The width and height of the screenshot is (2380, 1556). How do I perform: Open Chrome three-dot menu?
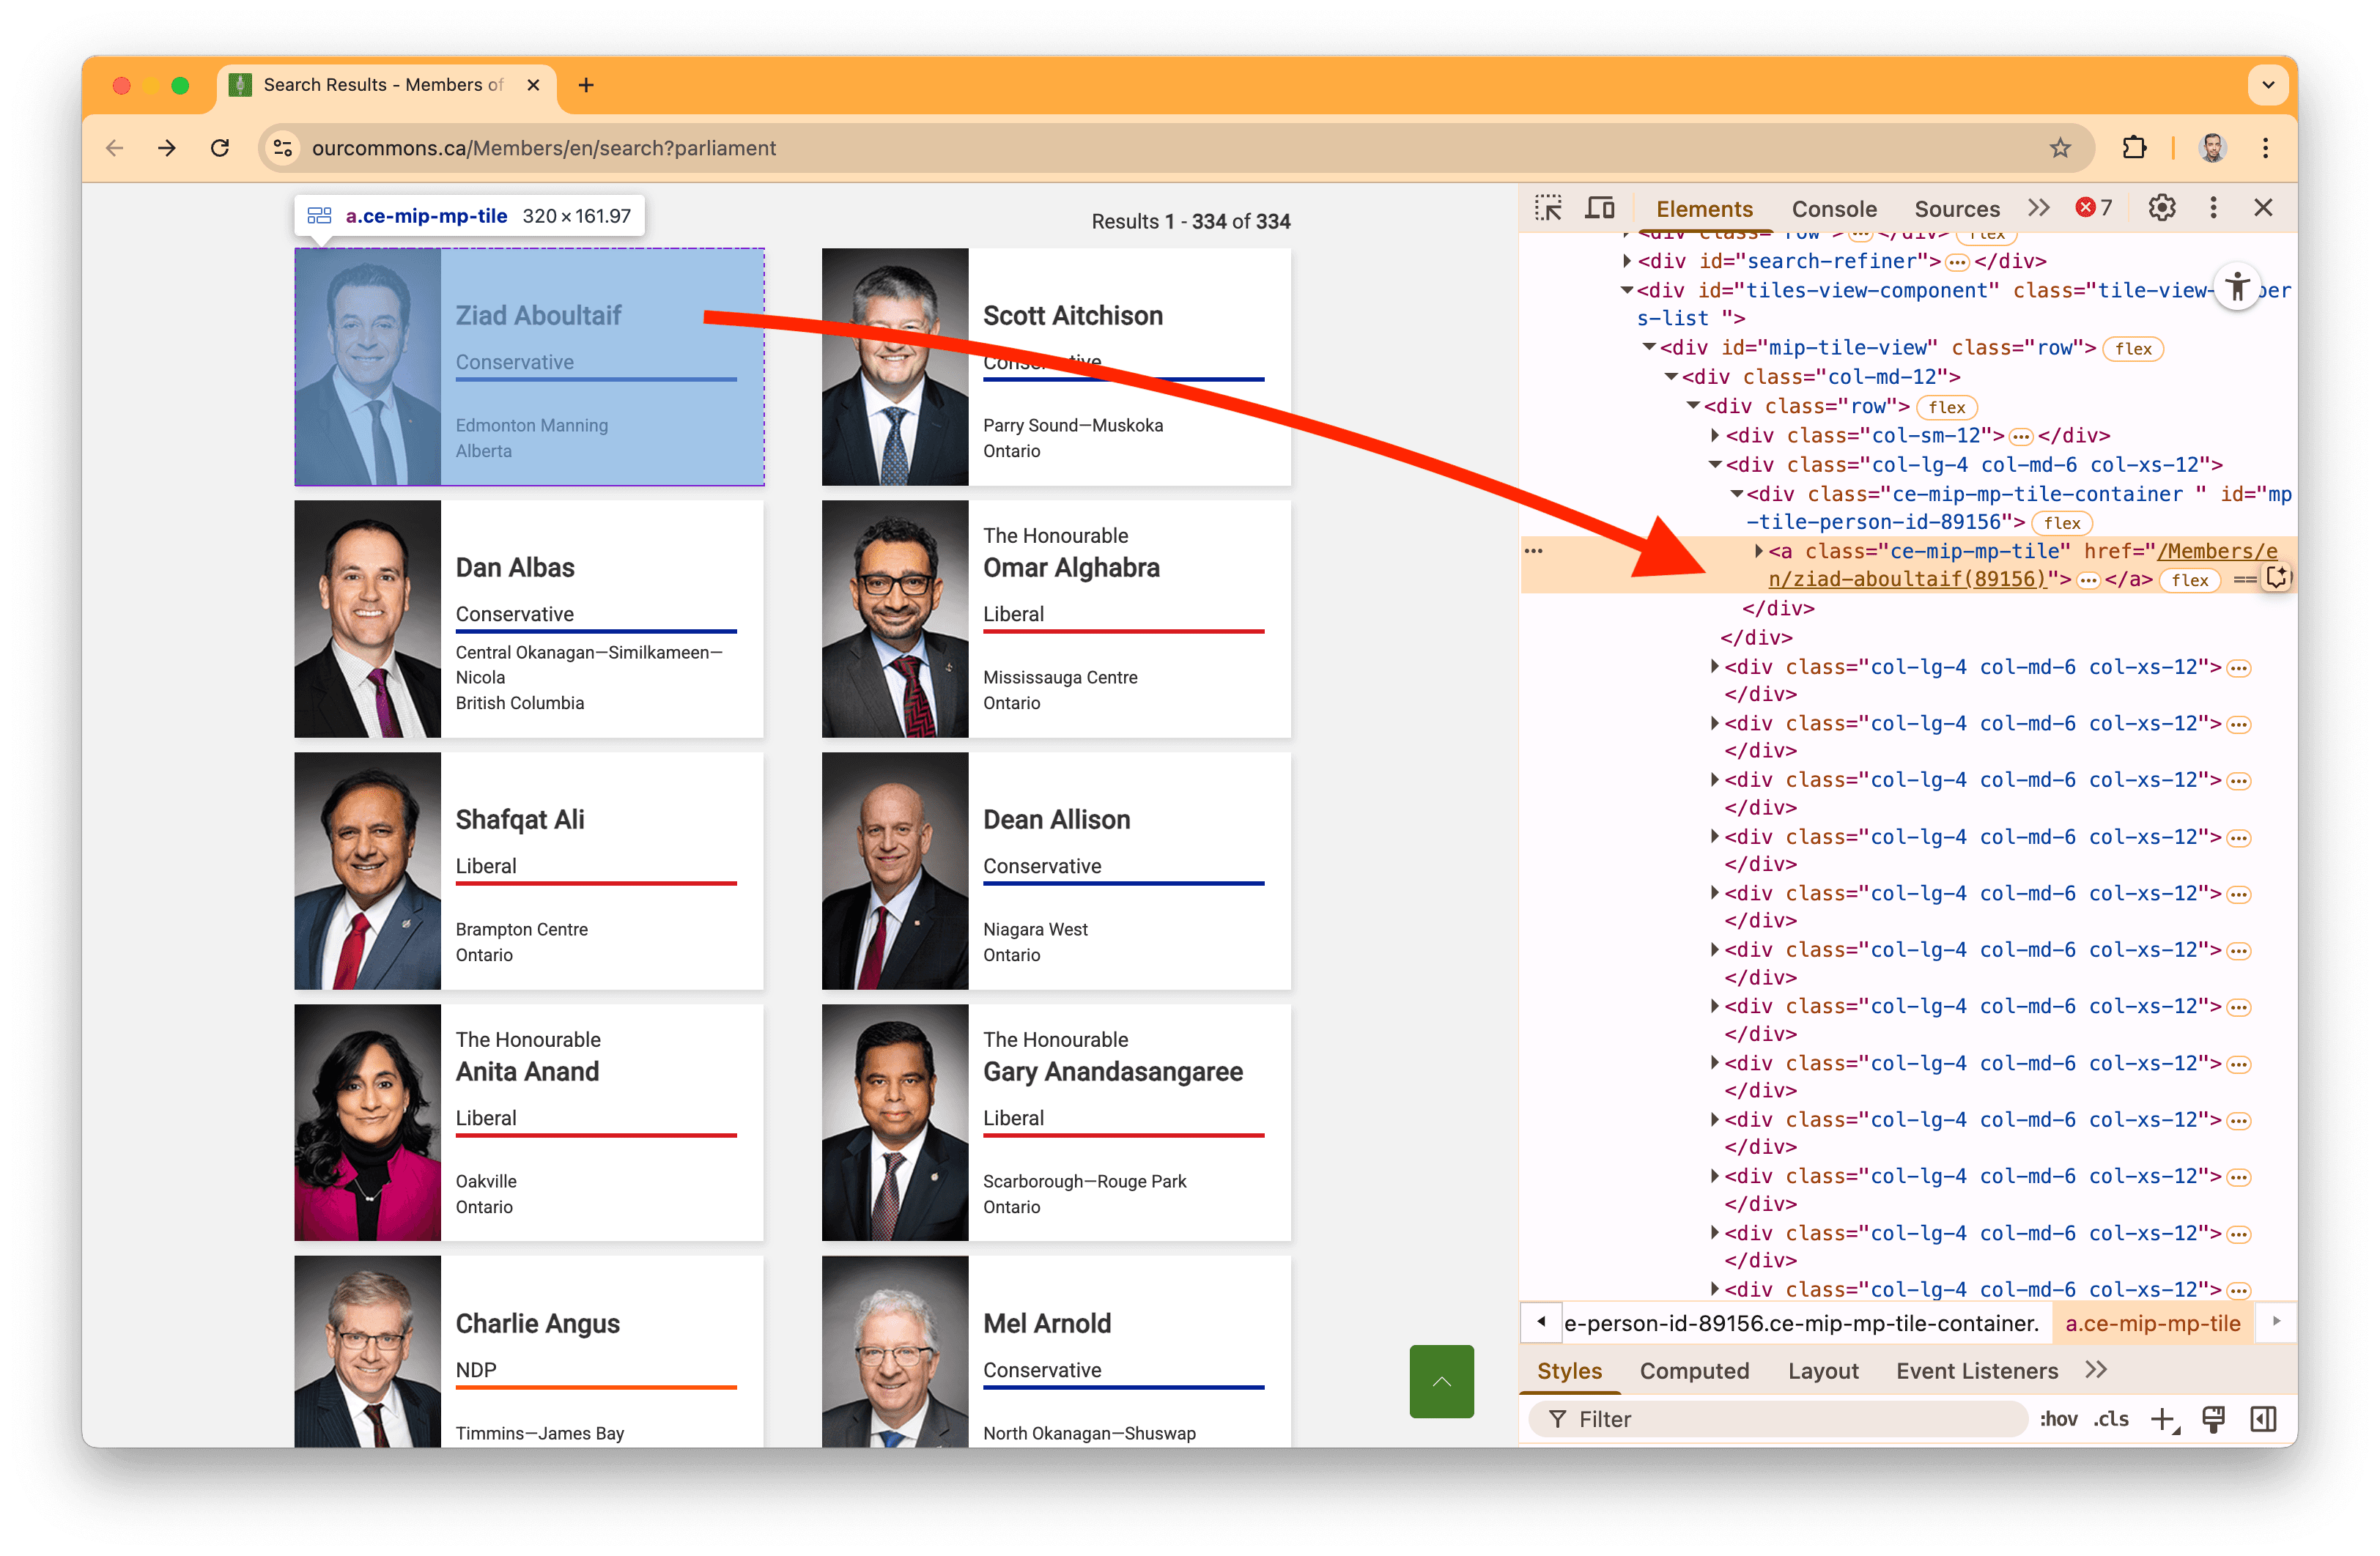(2266, 148)
